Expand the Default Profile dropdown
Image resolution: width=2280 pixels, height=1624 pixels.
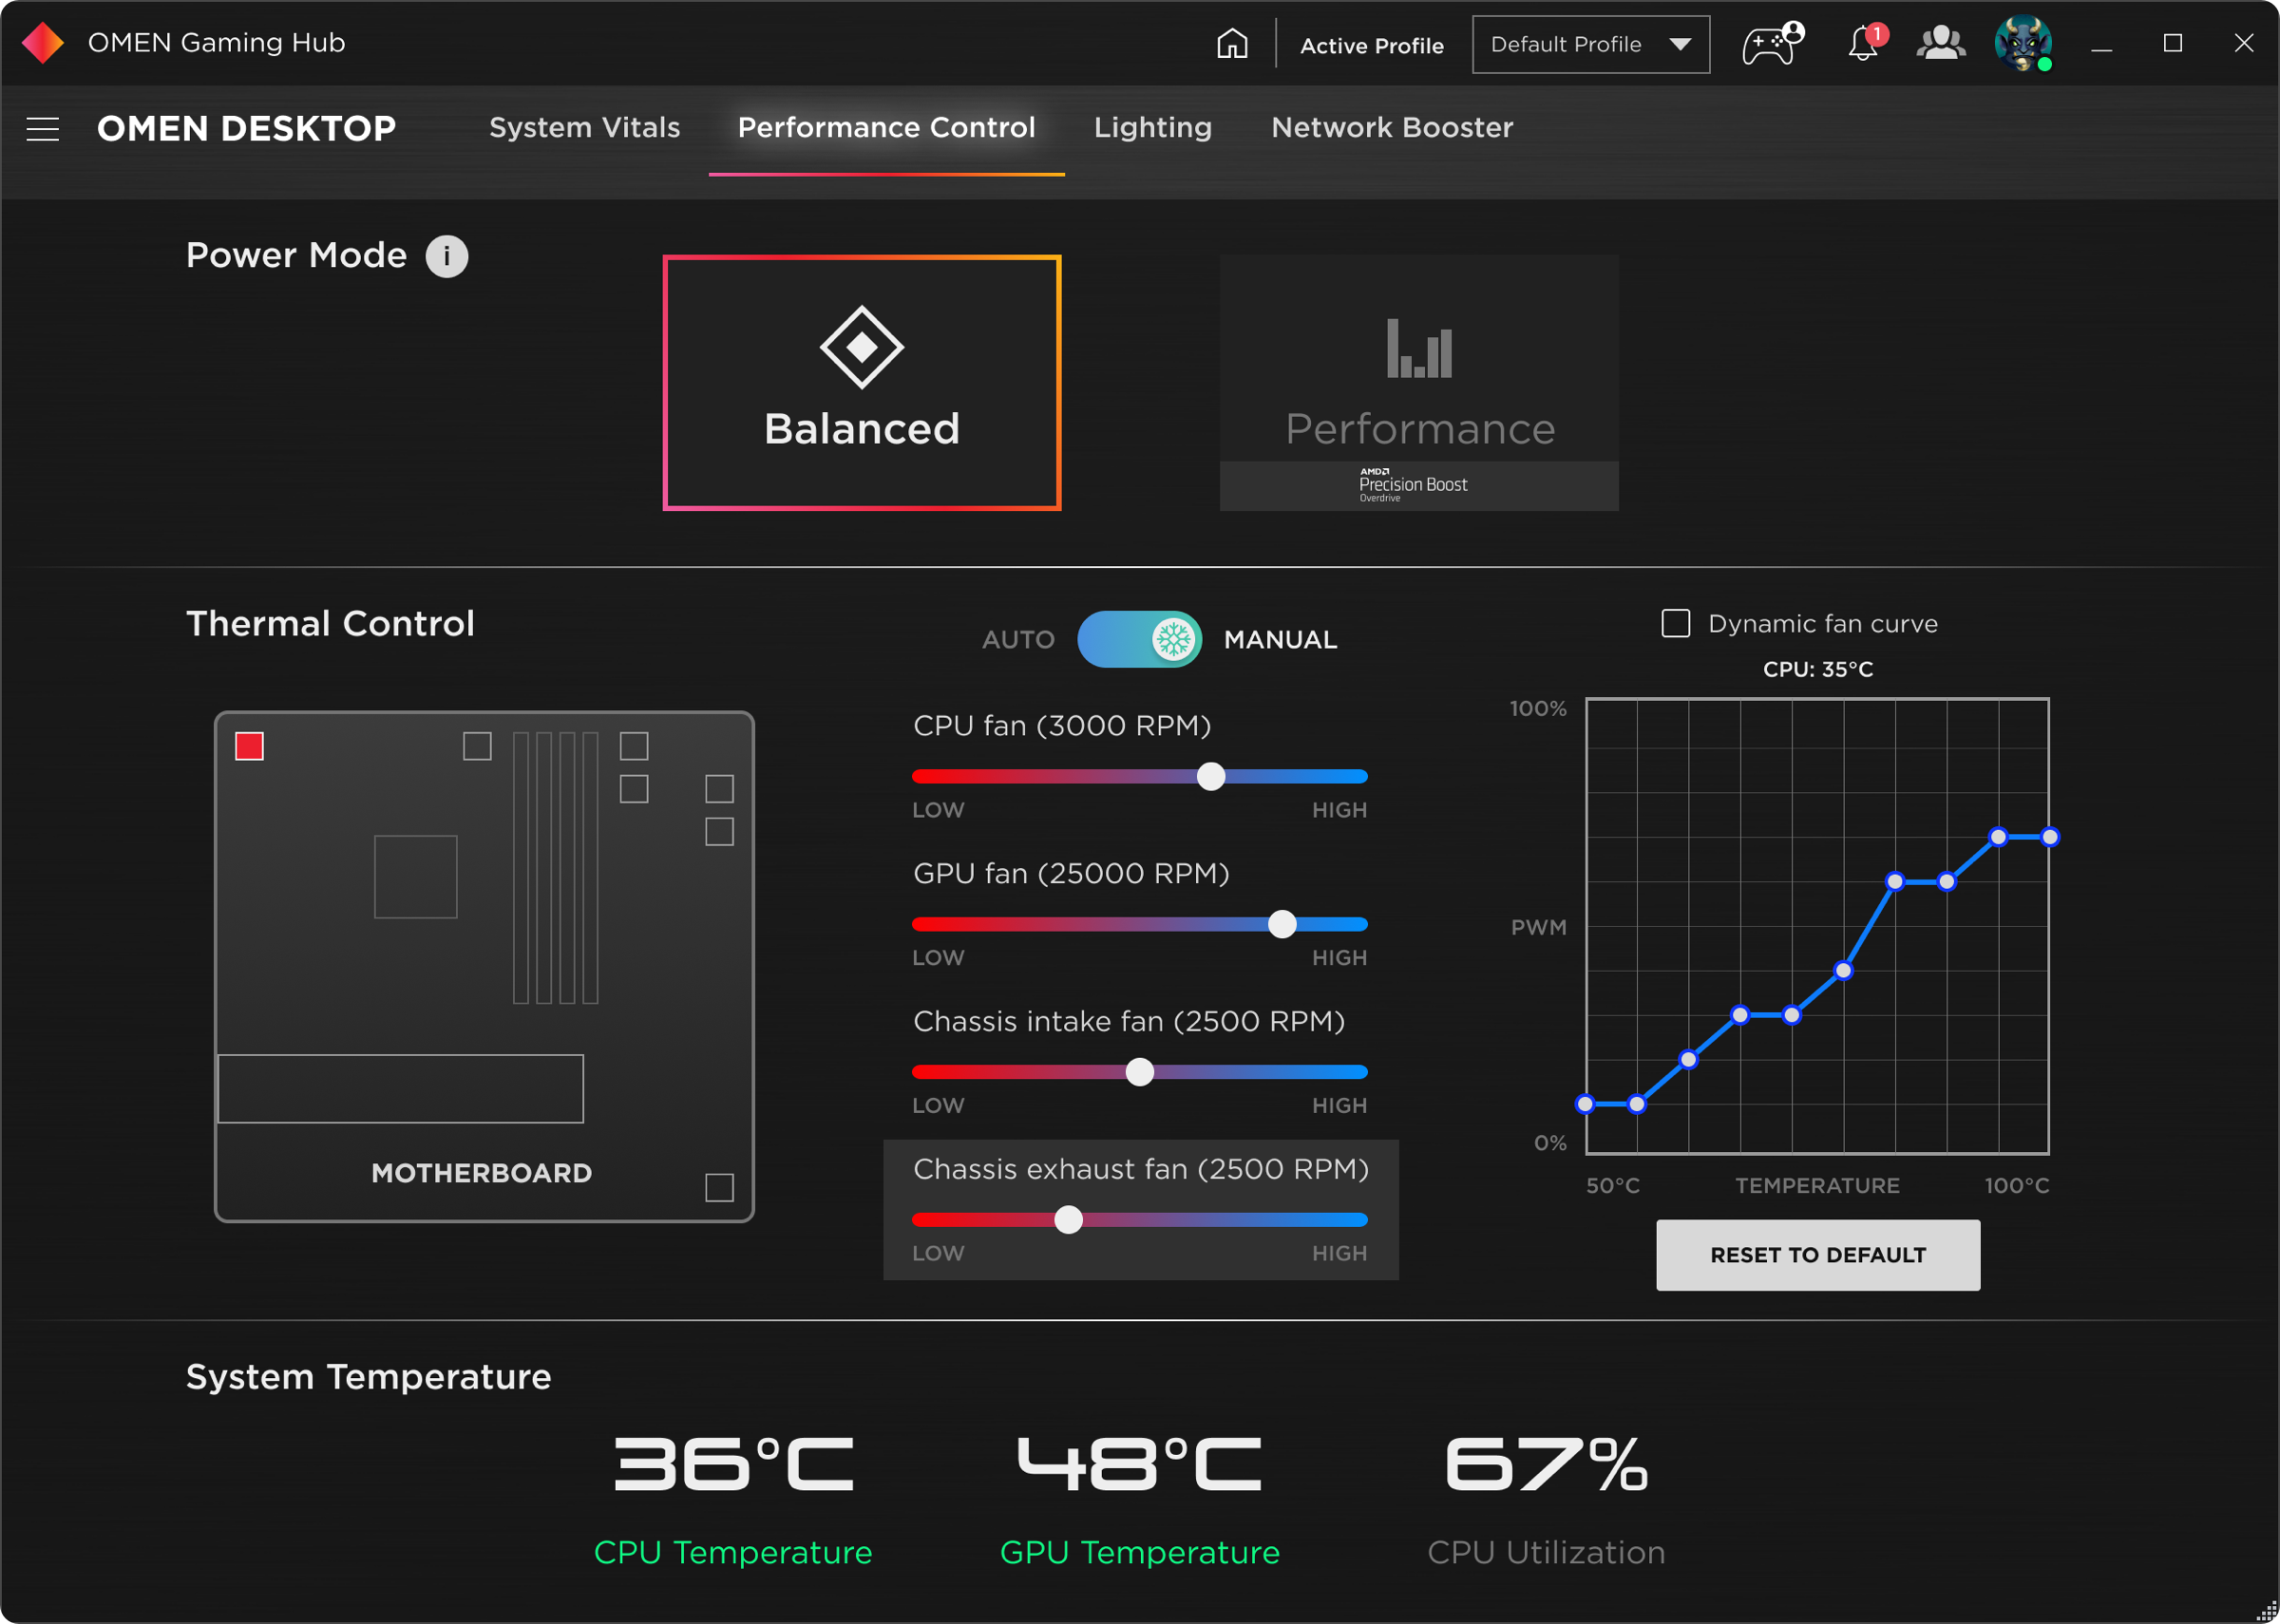[1591, 44]
